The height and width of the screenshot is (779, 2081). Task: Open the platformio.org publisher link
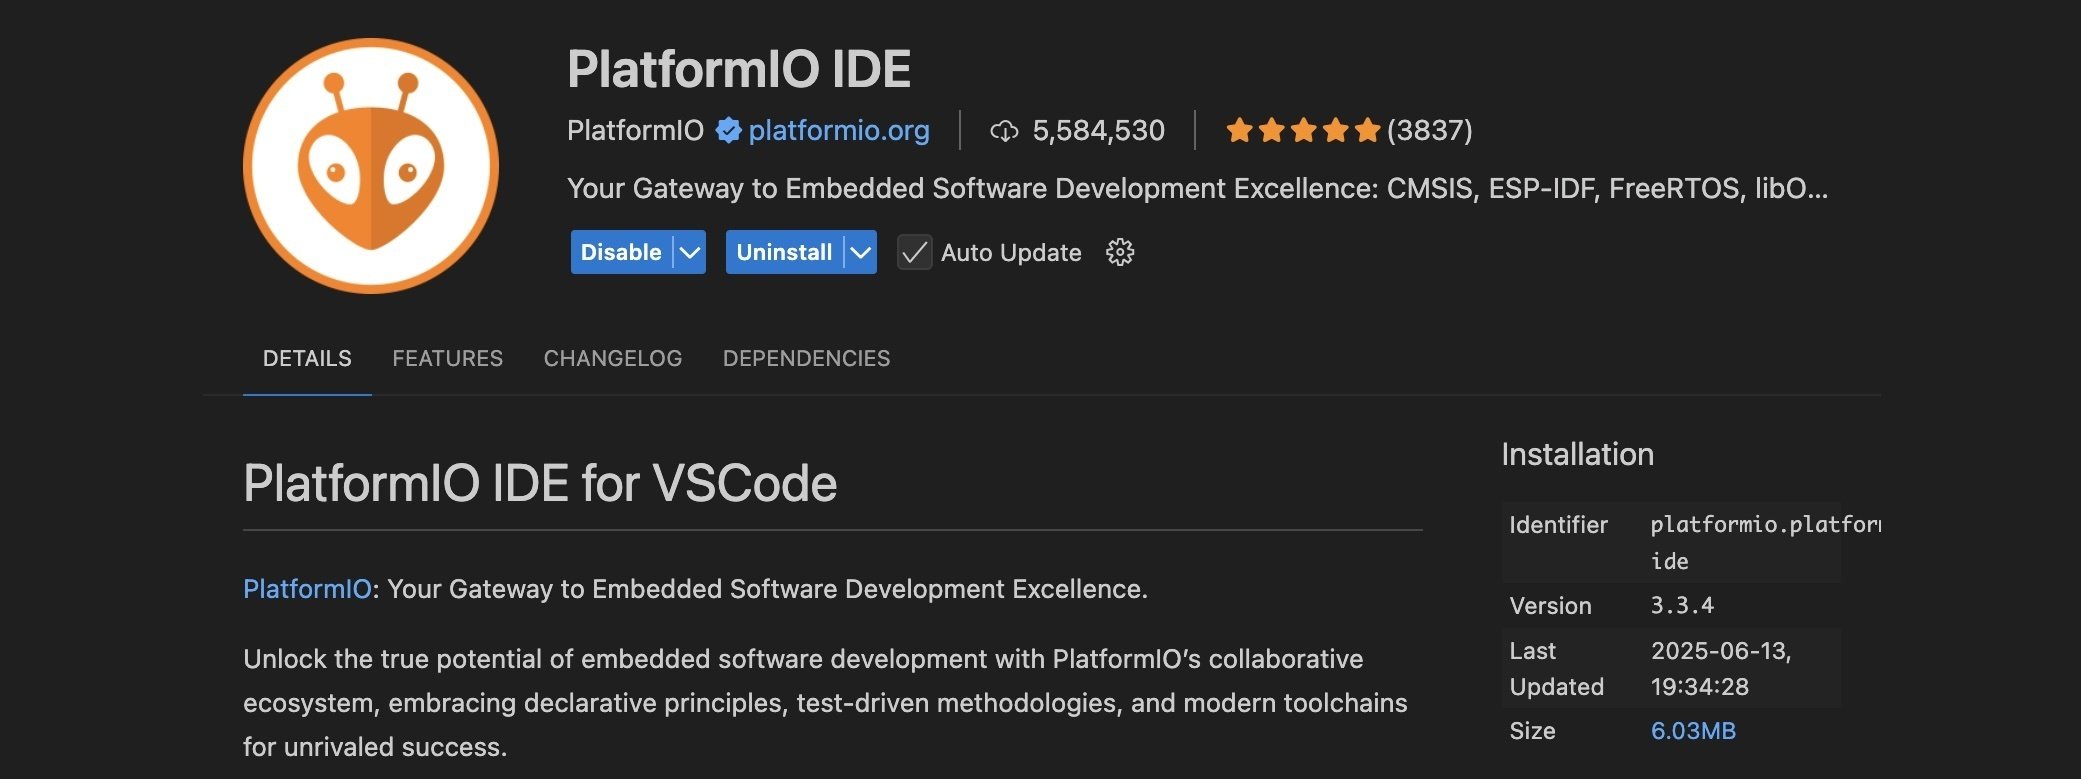click(838, 130)
